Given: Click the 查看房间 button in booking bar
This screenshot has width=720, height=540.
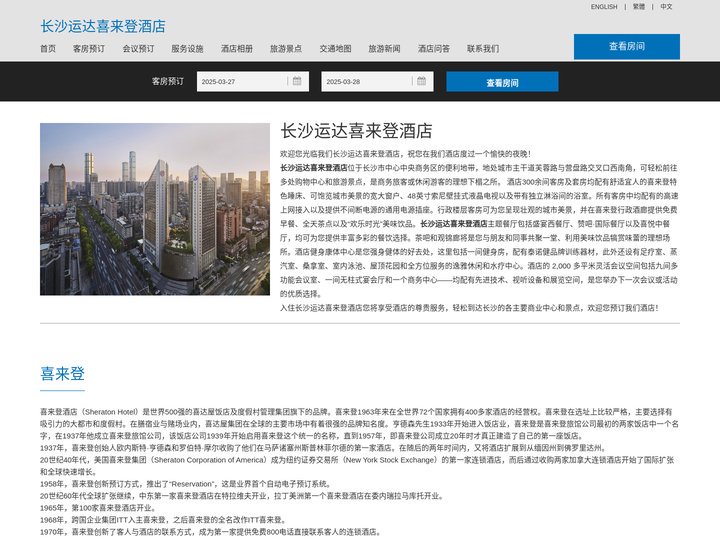Looking at the screenshot, I should (502, 82).
